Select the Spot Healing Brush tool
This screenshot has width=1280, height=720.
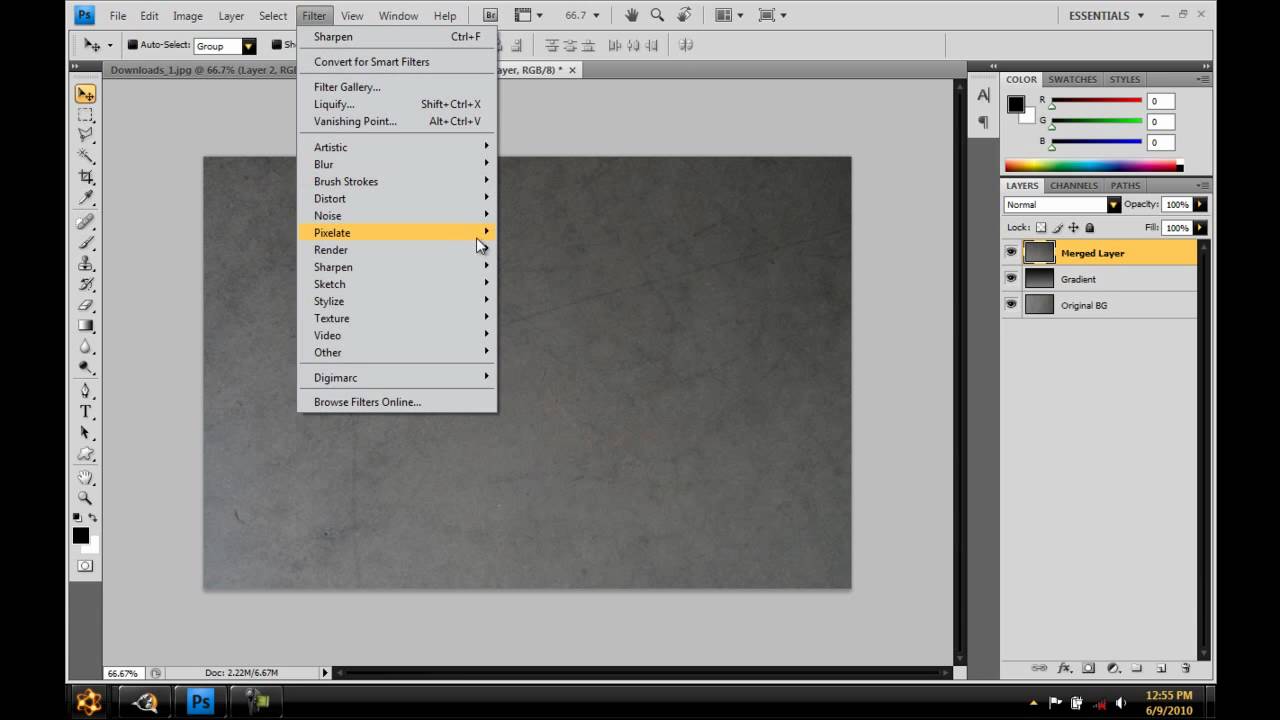[85, 222]
